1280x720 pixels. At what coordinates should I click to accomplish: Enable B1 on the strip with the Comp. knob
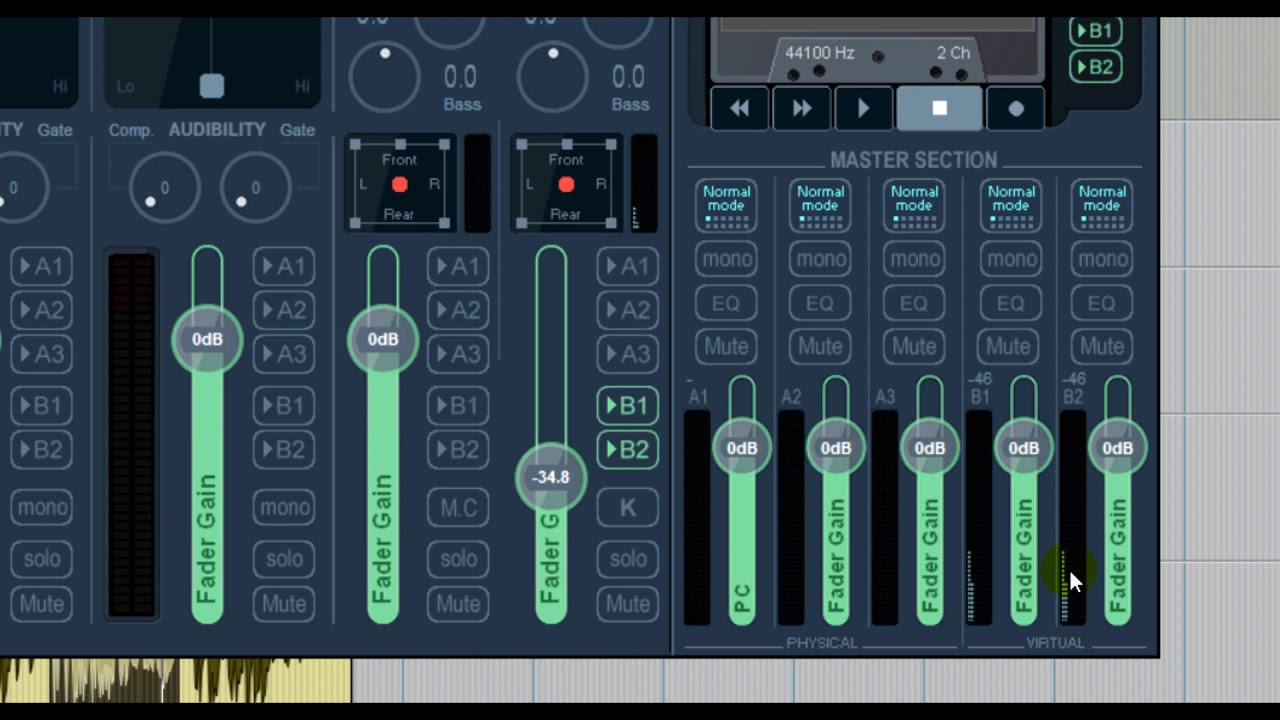[x=284, y=406]
